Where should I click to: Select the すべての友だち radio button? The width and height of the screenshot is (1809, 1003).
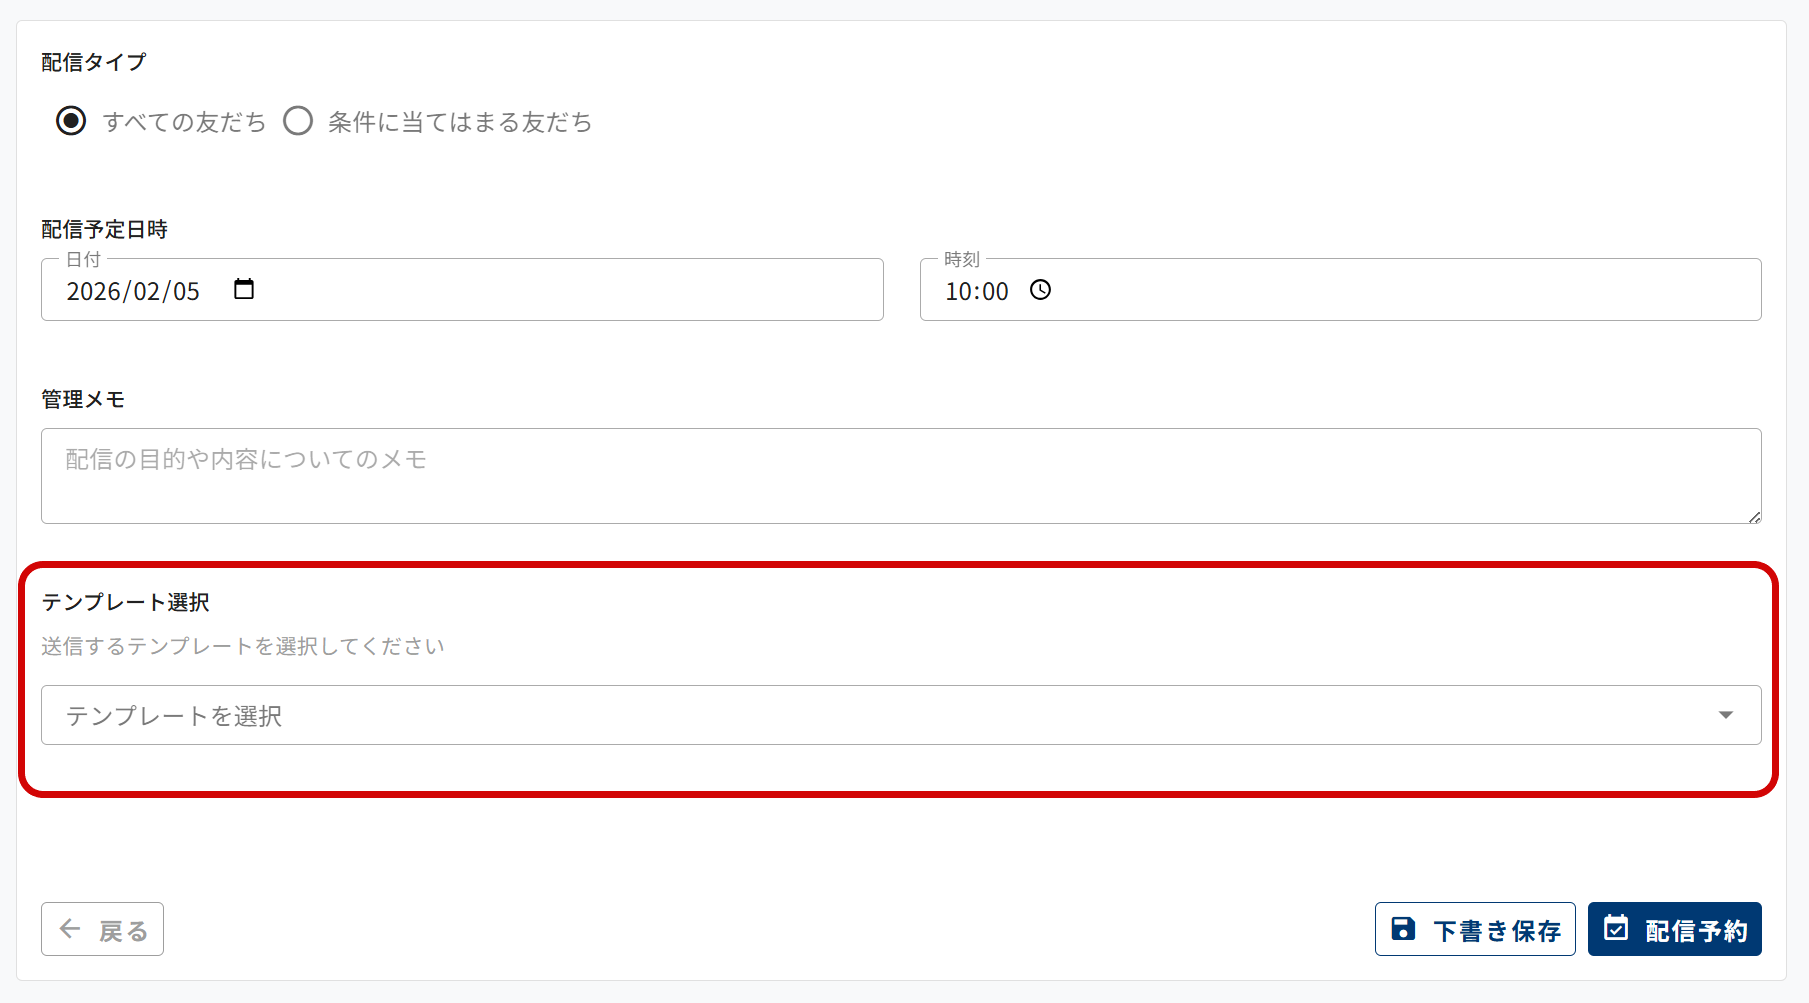[71, 121]
